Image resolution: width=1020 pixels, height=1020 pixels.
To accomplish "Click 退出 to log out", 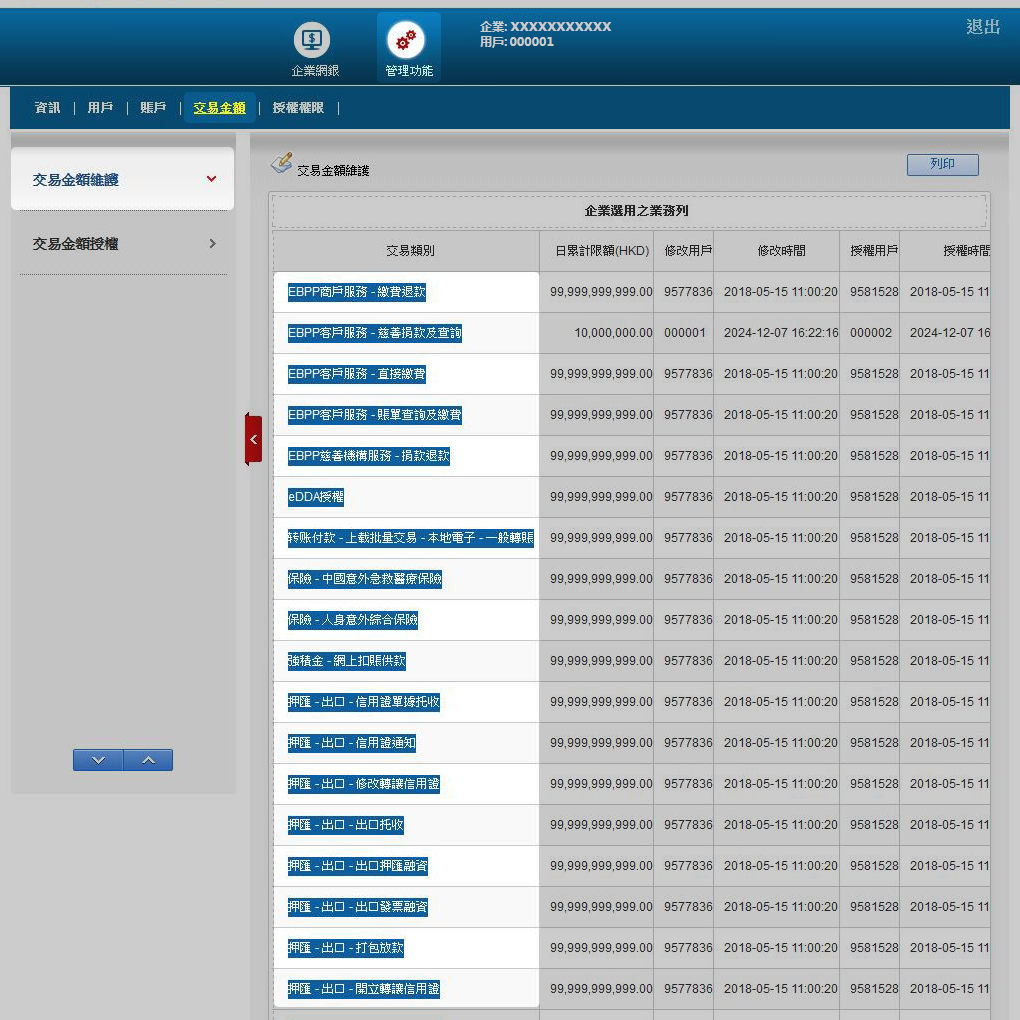I will tap(982, 27).
